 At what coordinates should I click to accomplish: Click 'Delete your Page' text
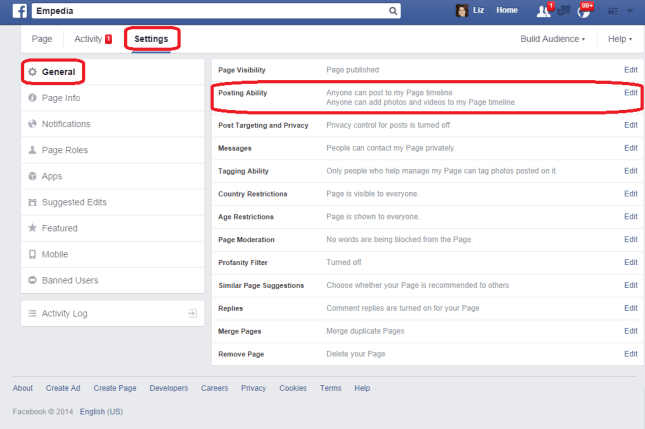point(356,354)
